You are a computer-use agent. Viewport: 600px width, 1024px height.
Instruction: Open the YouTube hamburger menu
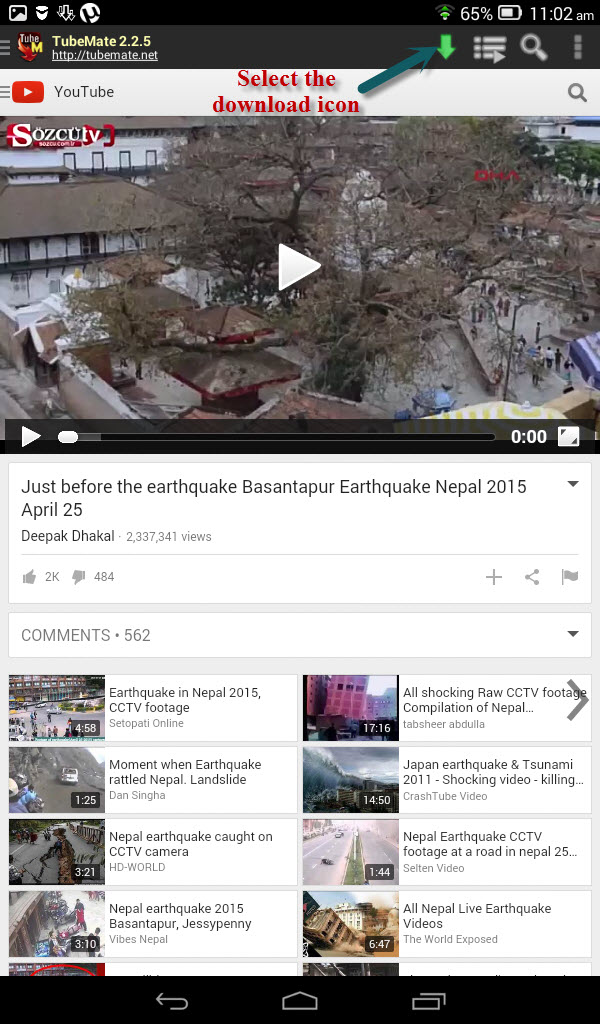(x=5, y=92)
